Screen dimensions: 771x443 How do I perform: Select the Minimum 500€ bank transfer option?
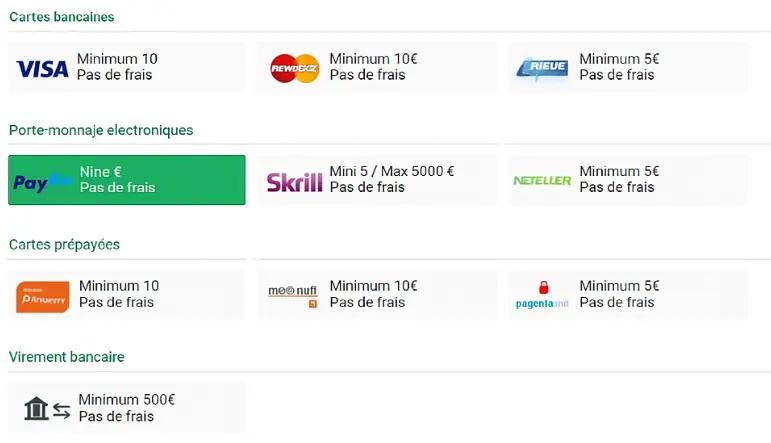click(x=126, y=408)
